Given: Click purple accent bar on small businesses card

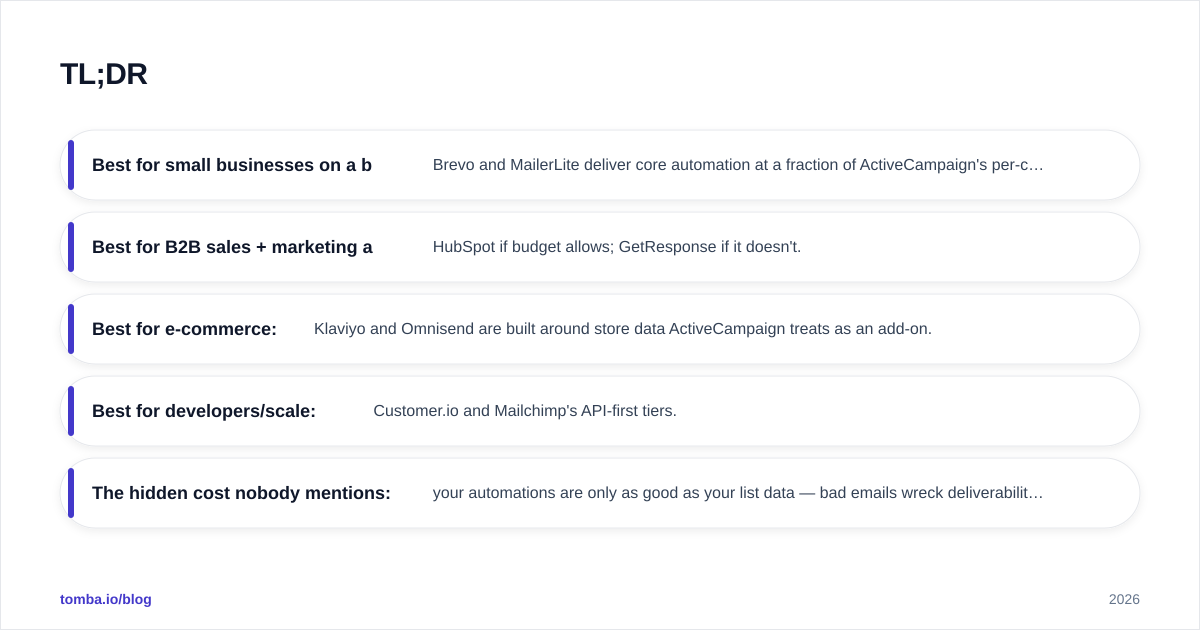Looking at the screenshot, I should 71,165.
